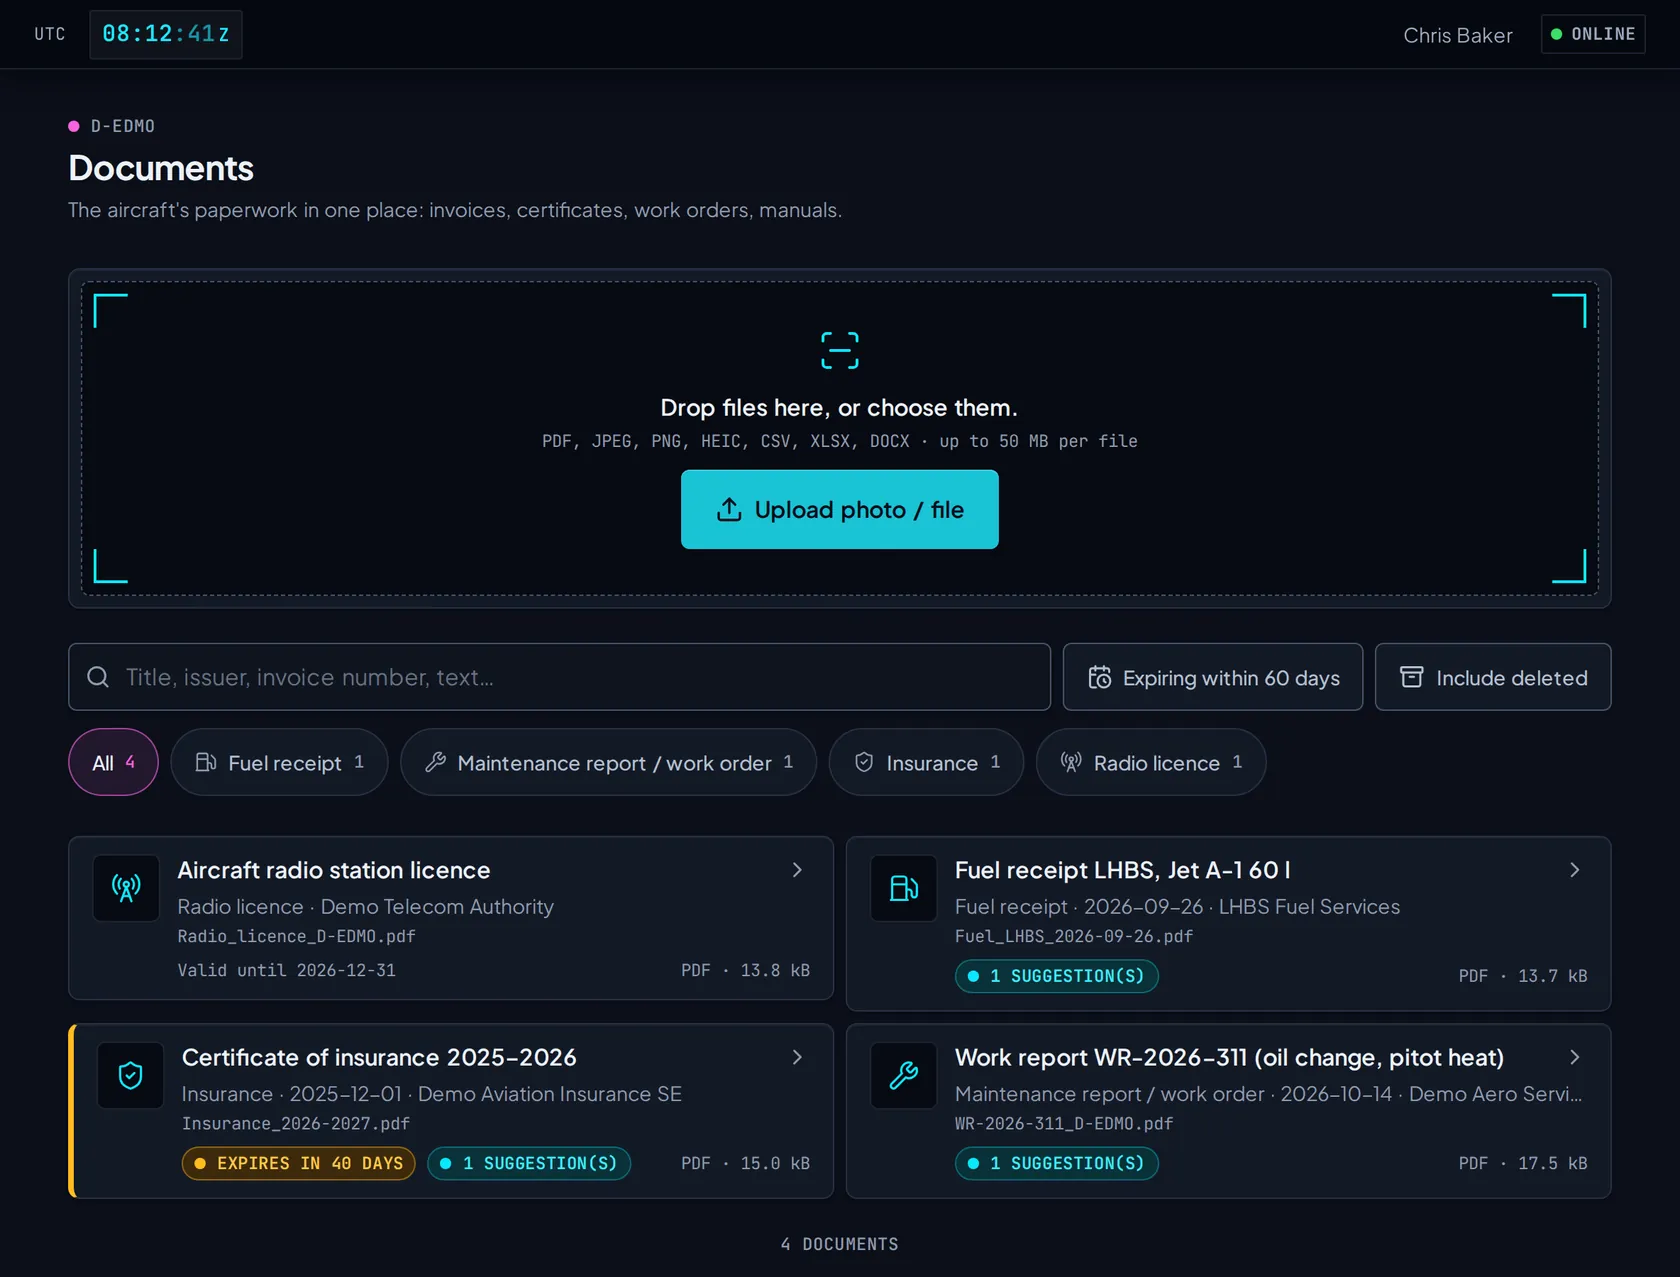
Task: Click the EXPIRES IN 40 DAYS badge
Action: click(298, 1163)
